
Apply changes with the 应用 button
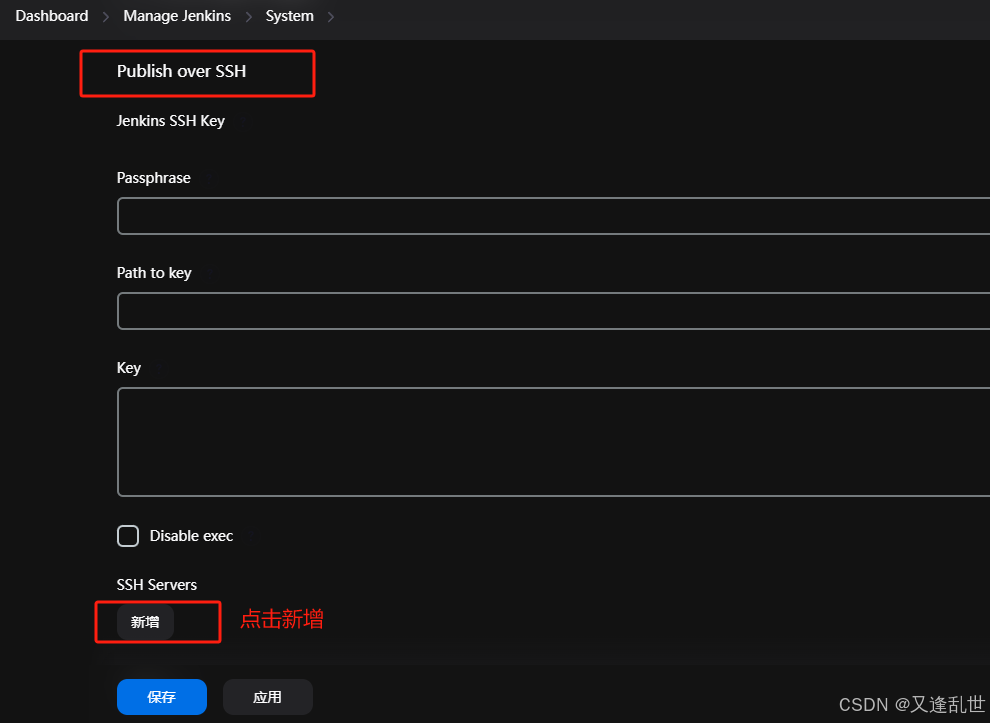pos(268,697)
